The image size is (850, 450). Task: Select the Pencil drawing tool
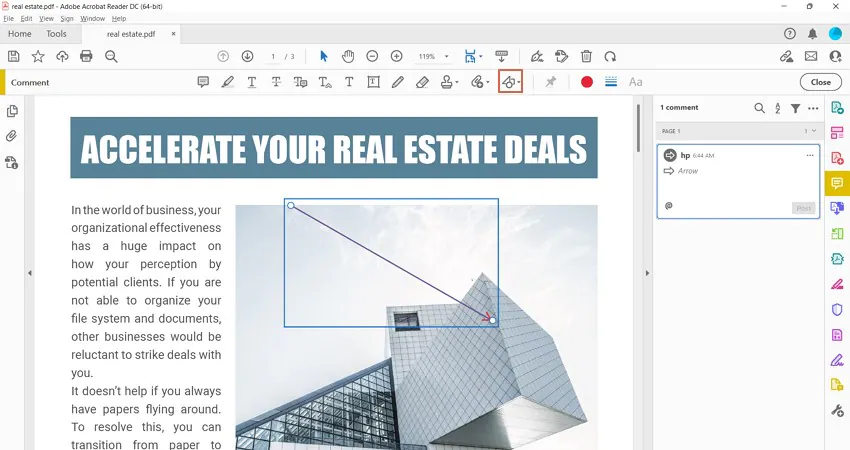(x=398, y=82)
